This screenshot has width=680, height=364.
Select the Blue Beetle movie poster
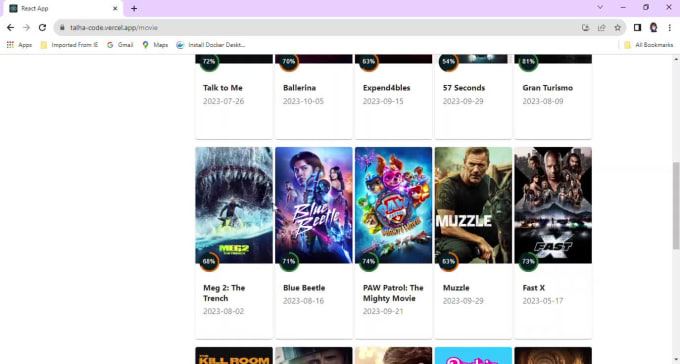point(314,205)
